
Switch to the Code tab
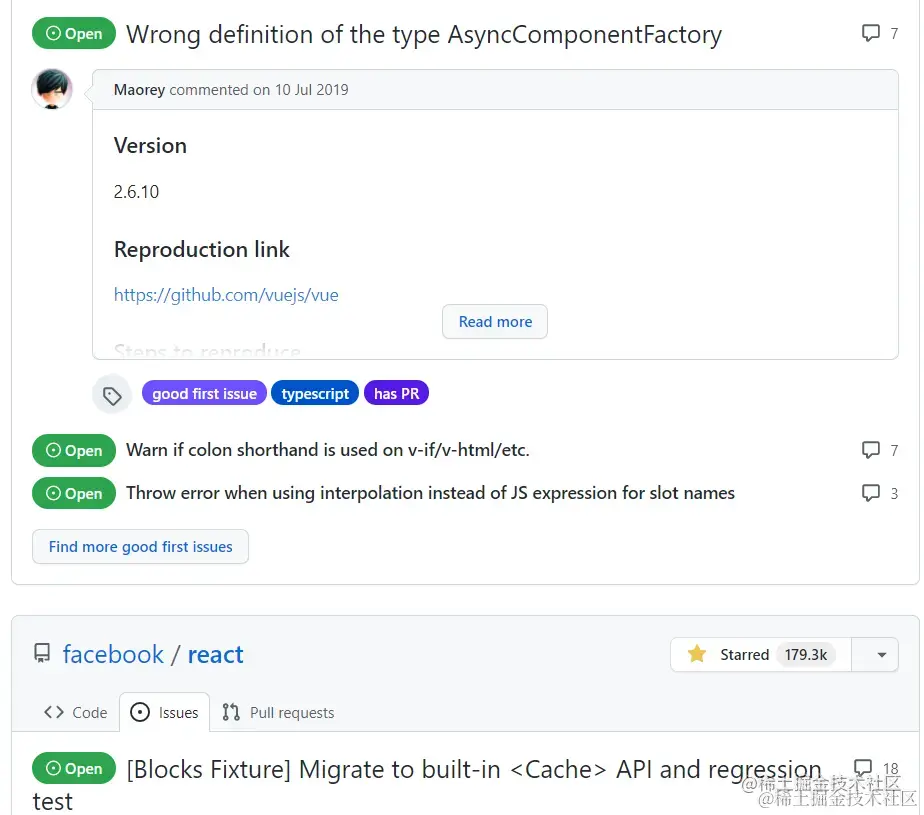75,712
